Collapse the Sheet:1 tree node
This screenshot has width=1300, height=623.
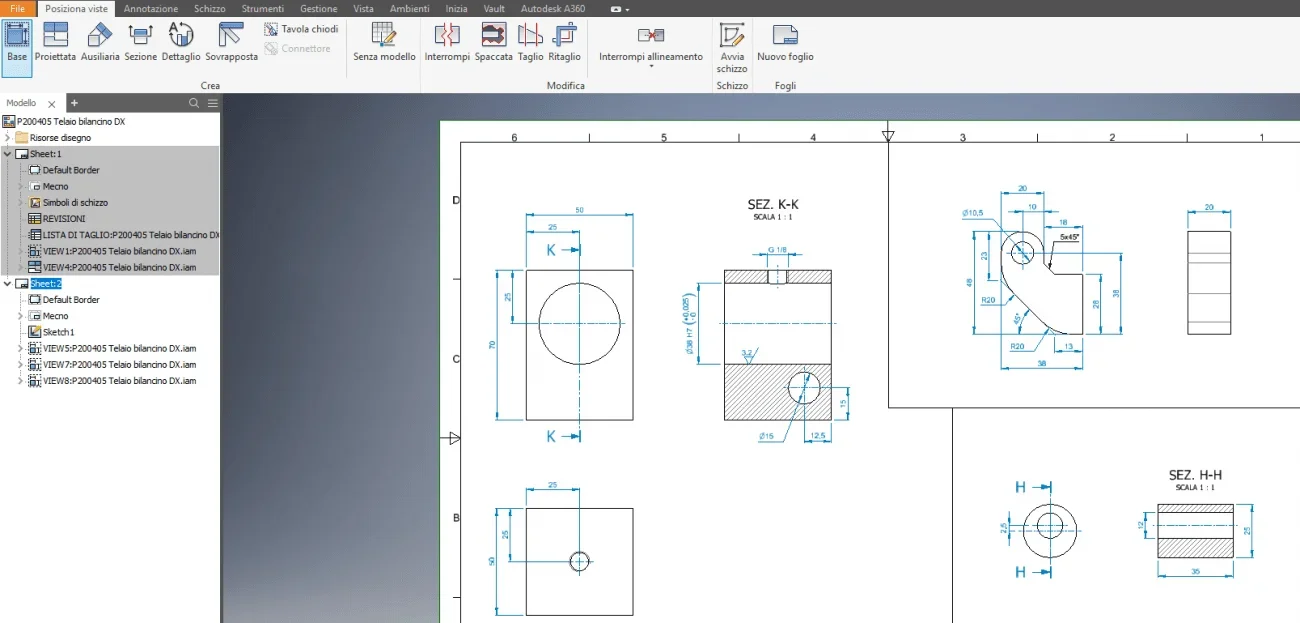(8, 154)
